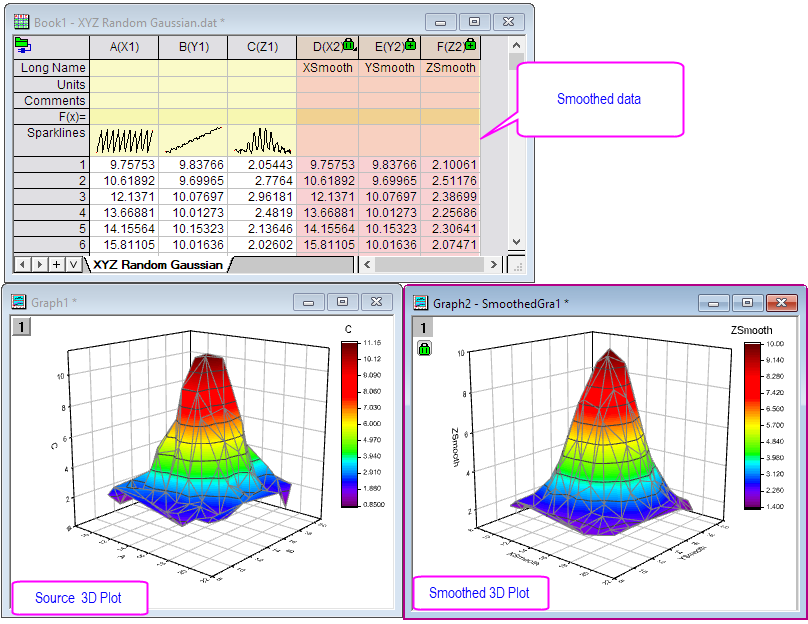The height and width of the screenshot is (624, 808).
Task: Click the lock icon on column E(Y2)
Action: coord(410,45)
